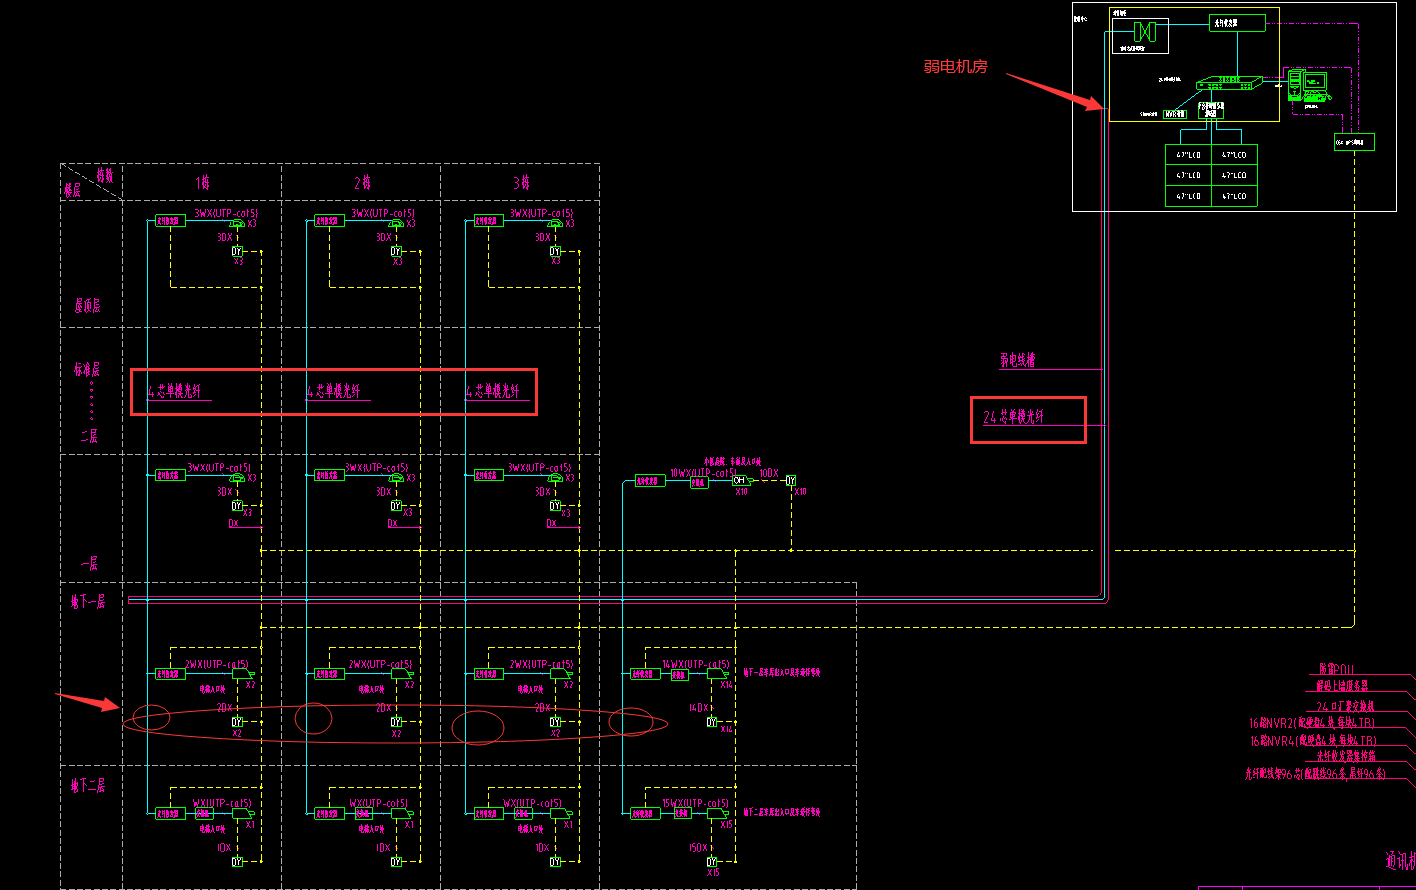Select the NVR storage box in control room
Viewport: 1416px width, 890px height.
(x=1175, y=114)
